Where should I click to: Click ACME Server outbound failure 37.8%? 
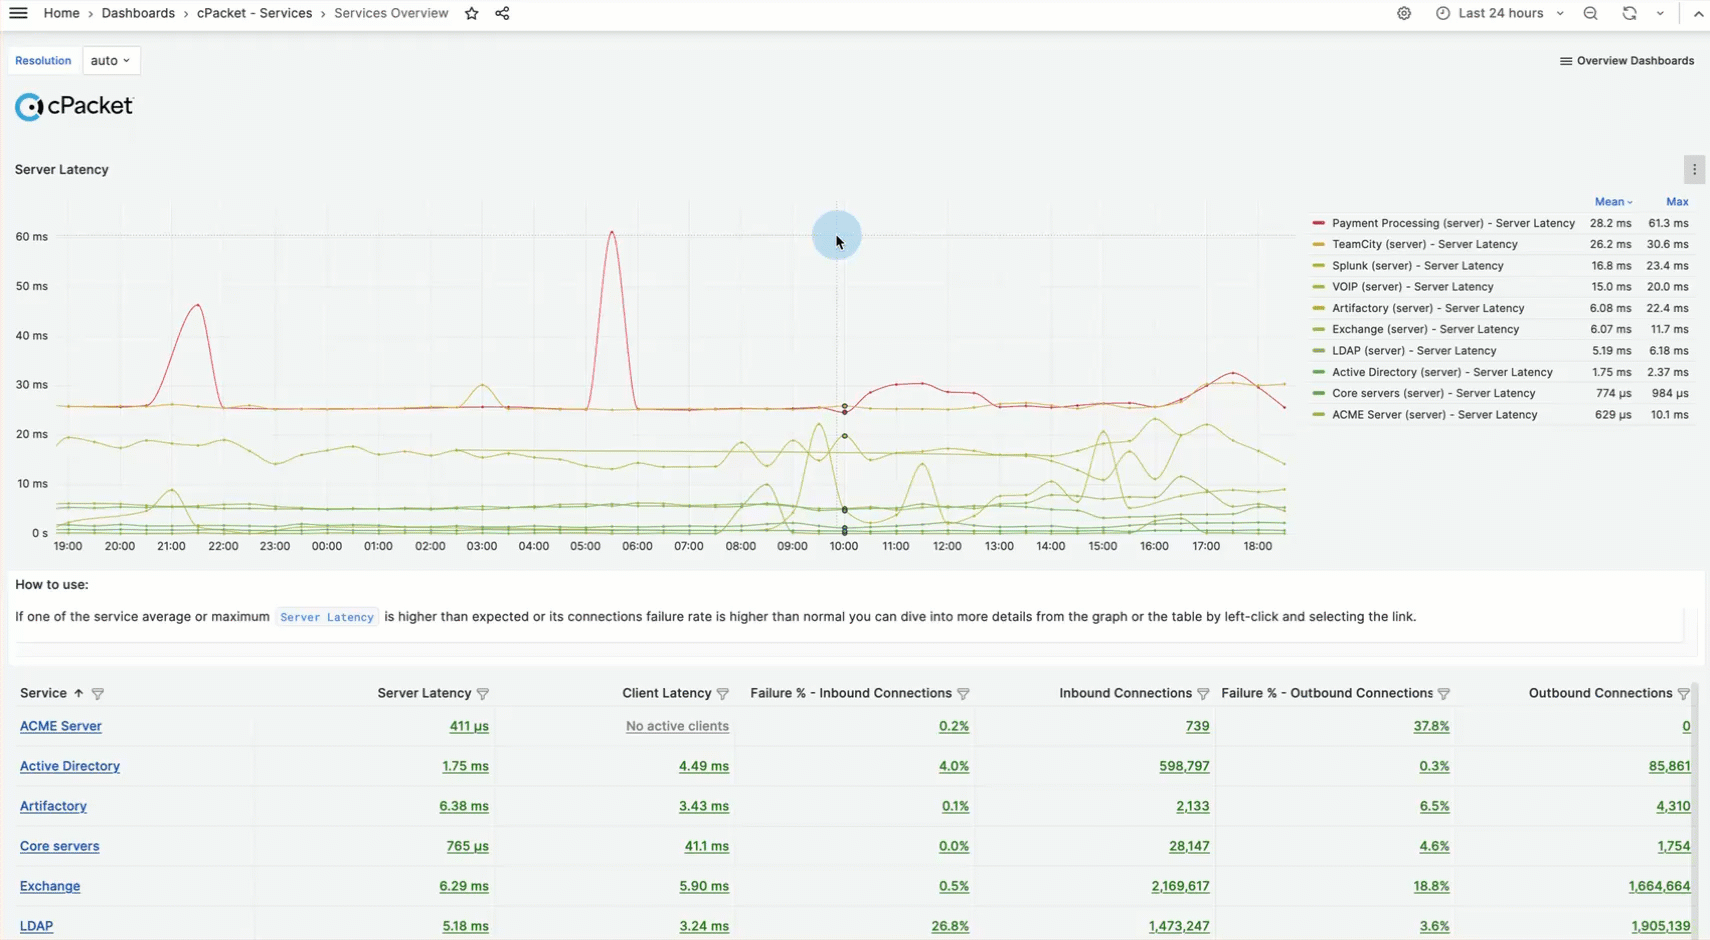[x=1431, y=726]
